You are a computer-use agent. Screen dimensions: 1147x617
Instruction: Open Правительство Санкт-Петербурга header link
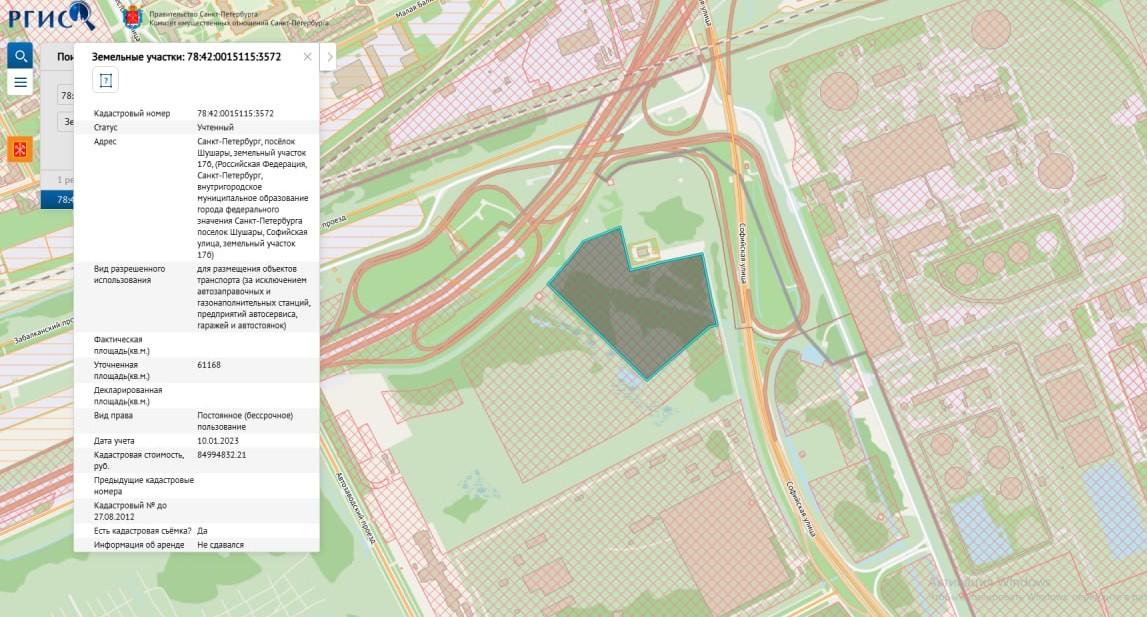click(203, 14)
